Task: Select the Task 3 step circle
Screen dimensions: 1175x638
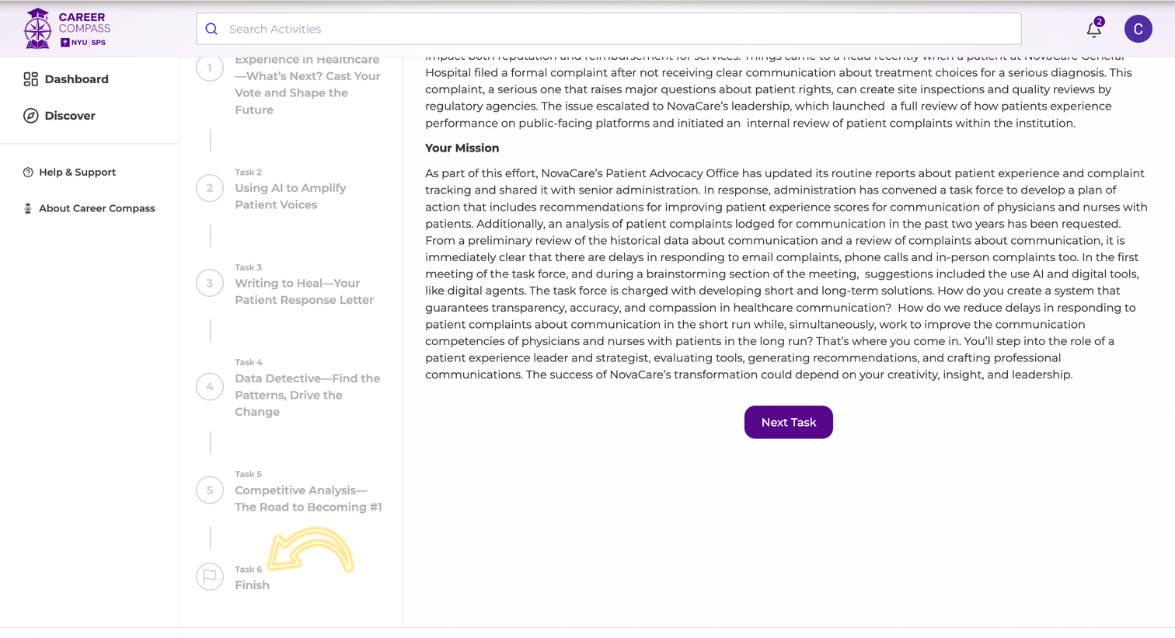Action: tap(210, 283)
